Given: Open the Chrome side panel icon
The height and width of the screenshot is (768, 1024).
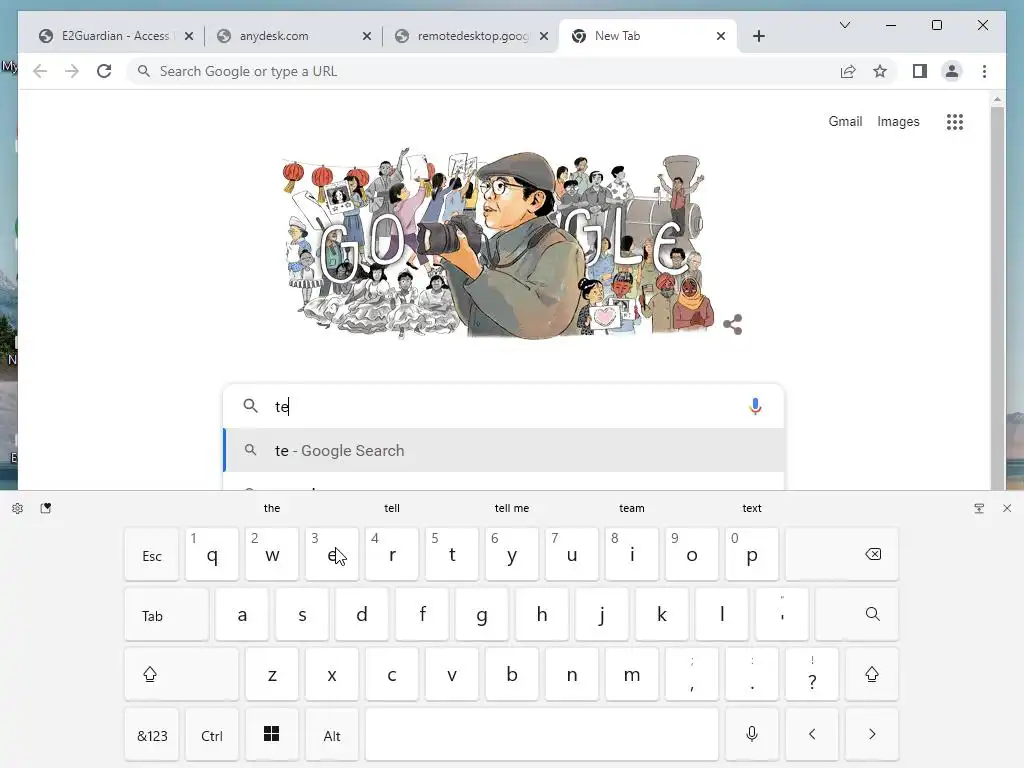Looking at the screenshot, I should (920, 71).
